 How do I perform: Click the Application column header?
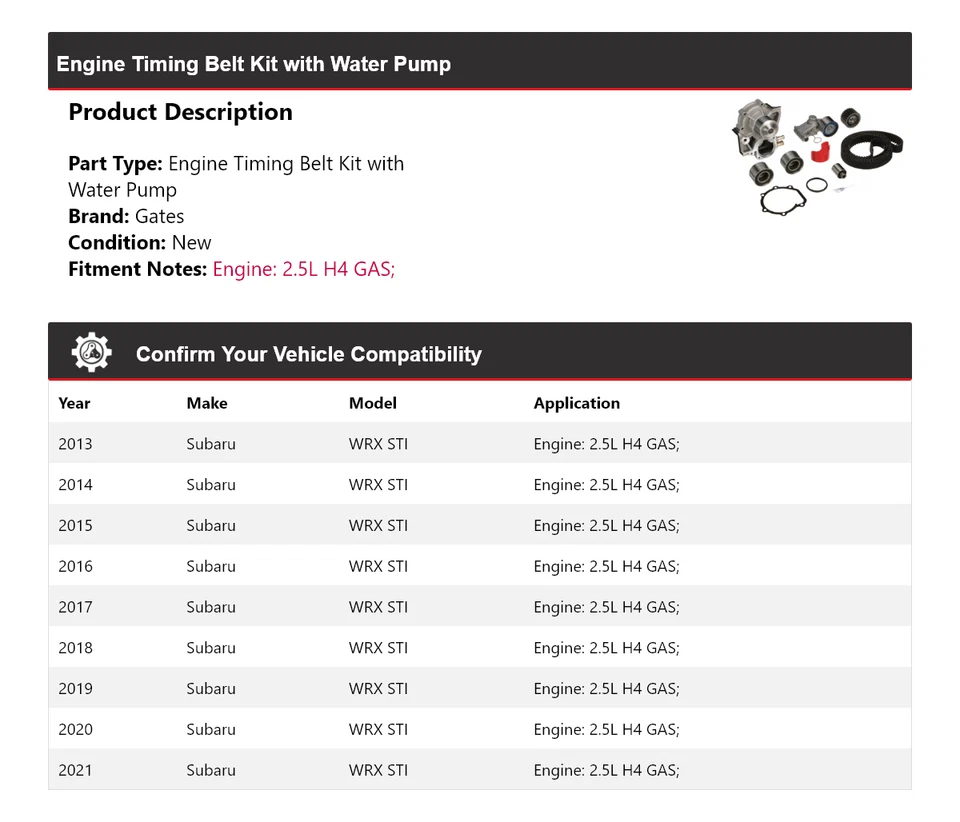click(x=576, y=403)
